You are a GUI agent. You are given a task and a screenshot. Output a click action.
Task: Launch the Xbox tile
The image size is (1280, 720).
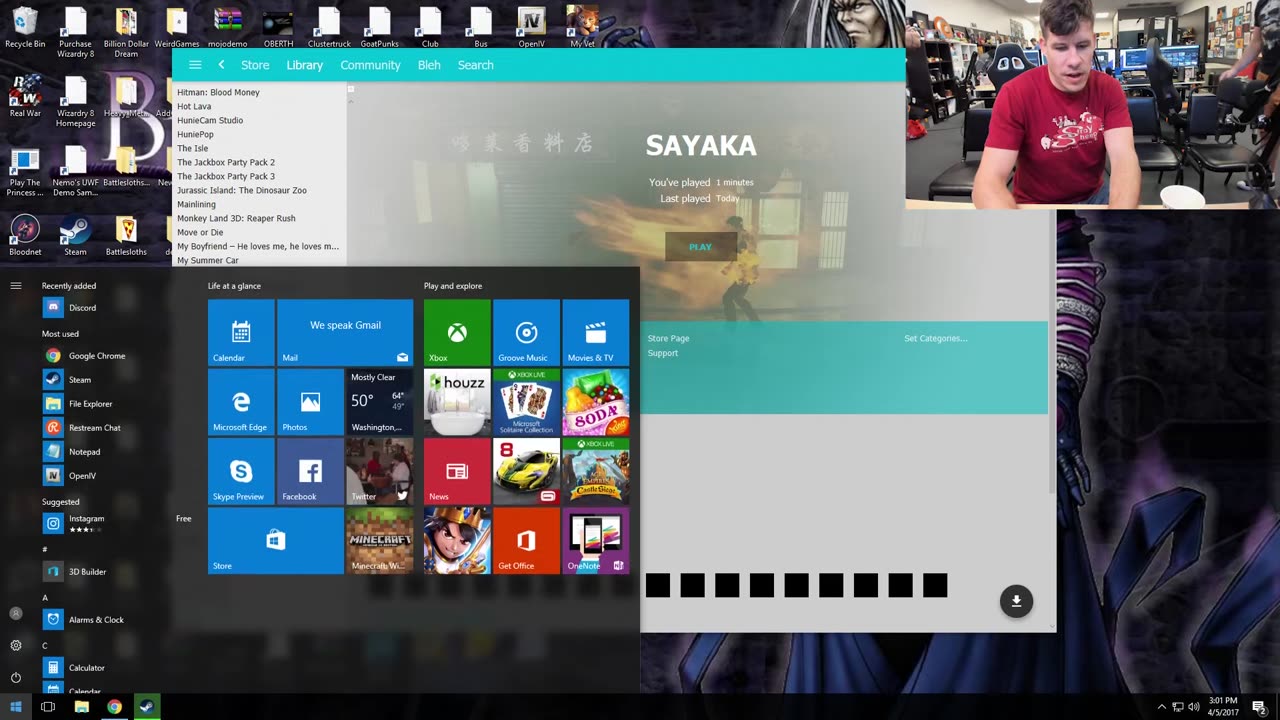[x=457, y=332]
